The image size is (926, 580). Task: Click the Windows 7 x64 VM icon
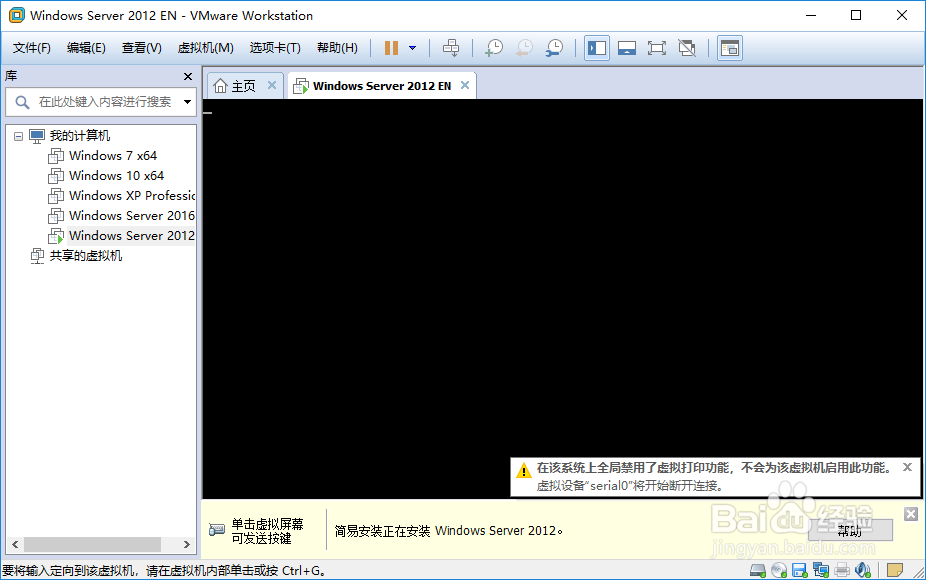pos(56,156)
